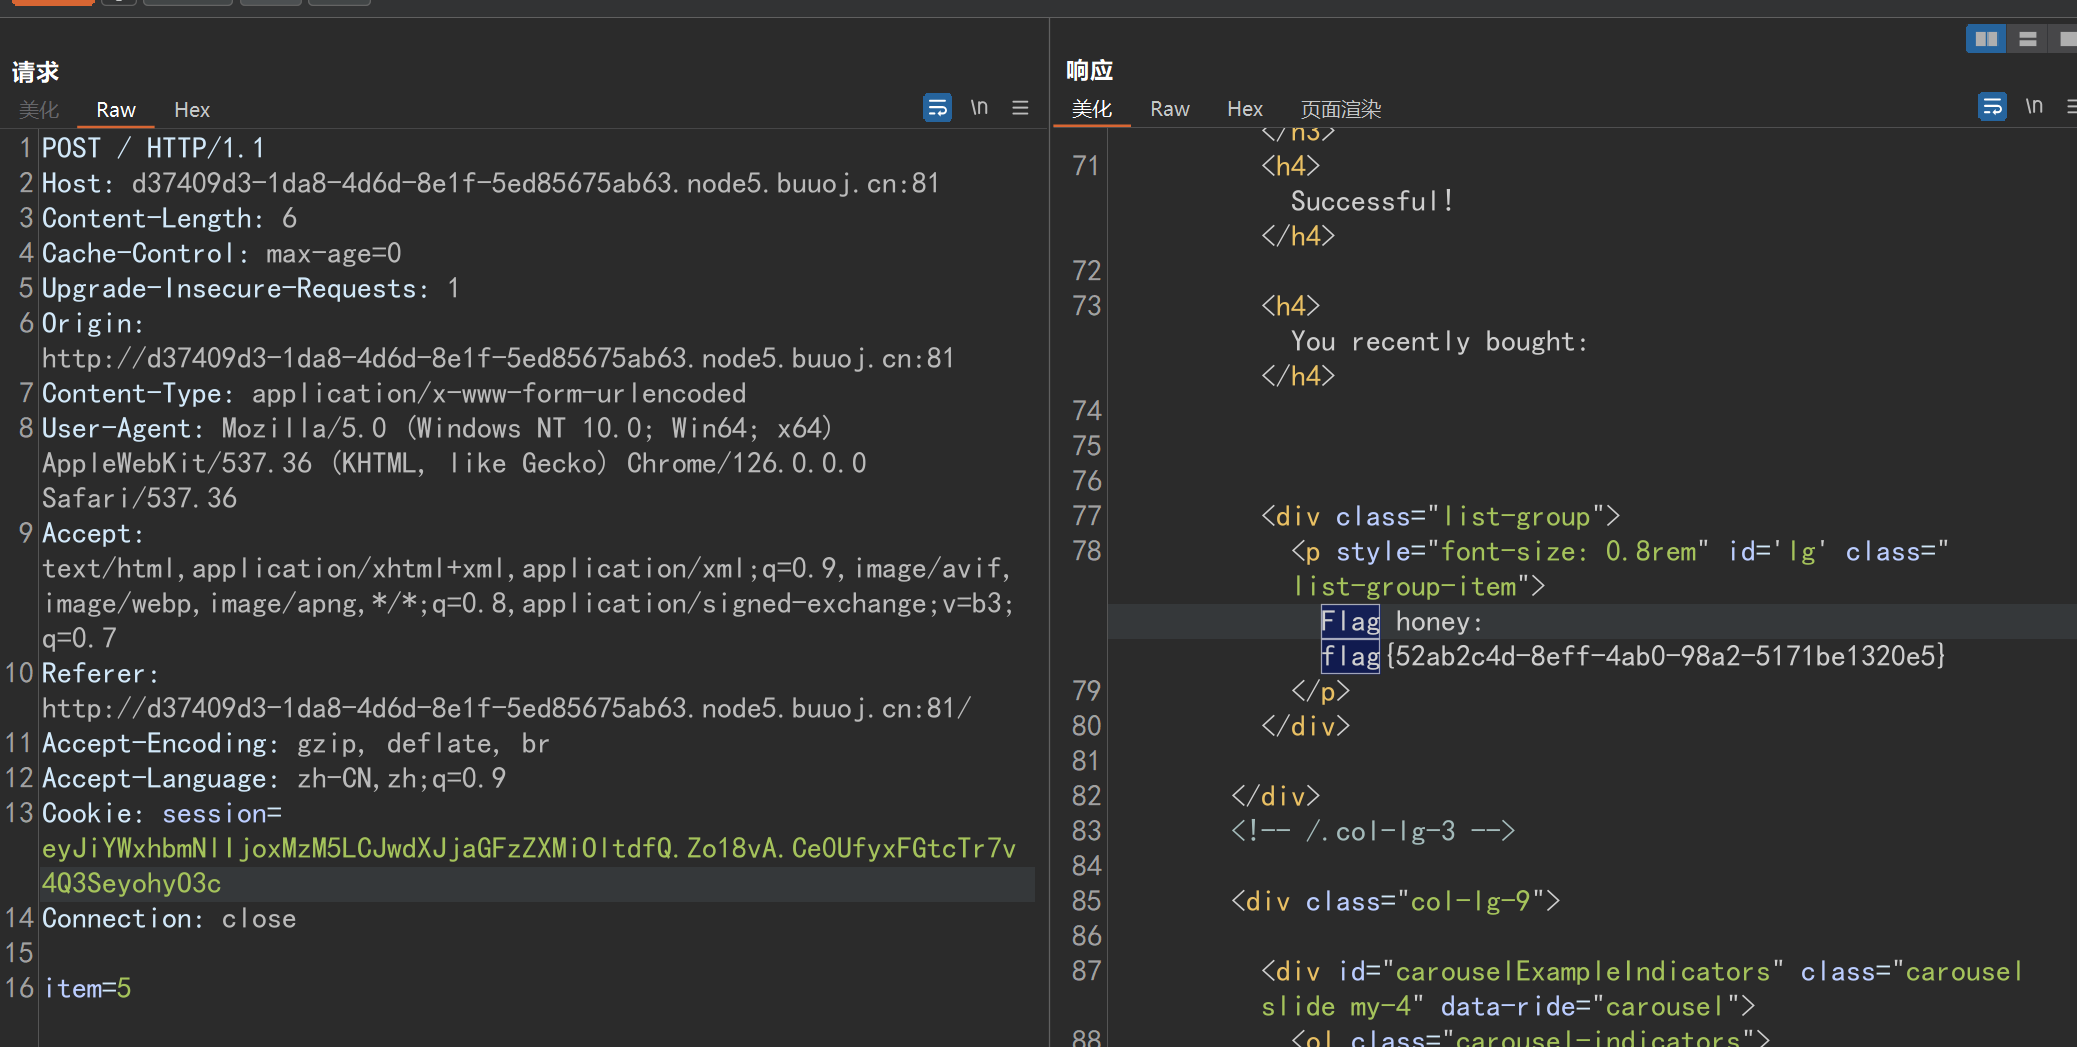
Task: Click the Cache-Control: max-age=0 header
Action: pos(222,254)
